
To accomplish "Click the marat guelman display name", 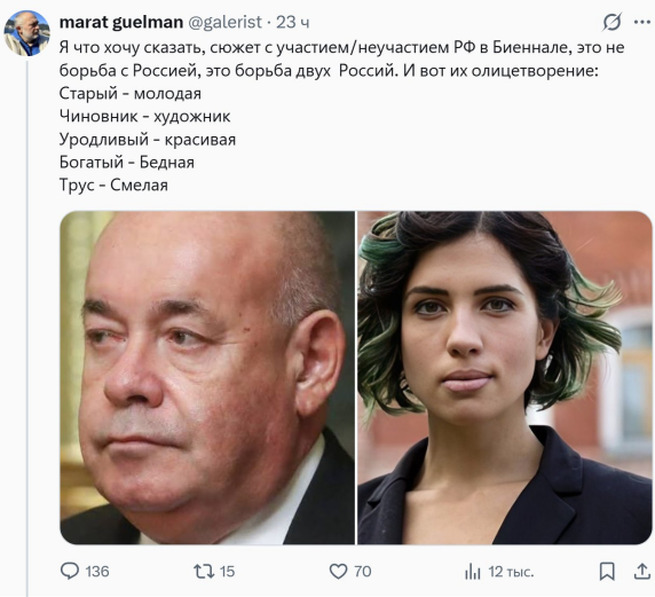I will (121, 22).
